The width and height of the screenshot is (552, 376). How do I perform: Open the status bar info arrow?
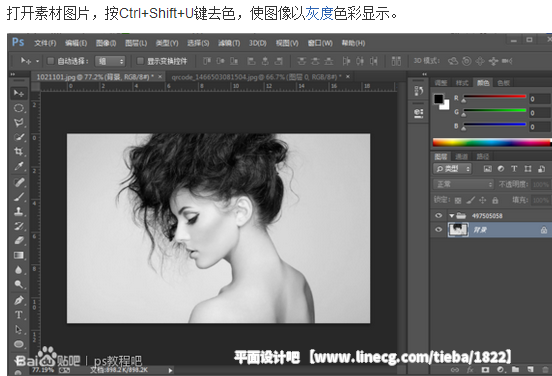(x=170, y=370)
